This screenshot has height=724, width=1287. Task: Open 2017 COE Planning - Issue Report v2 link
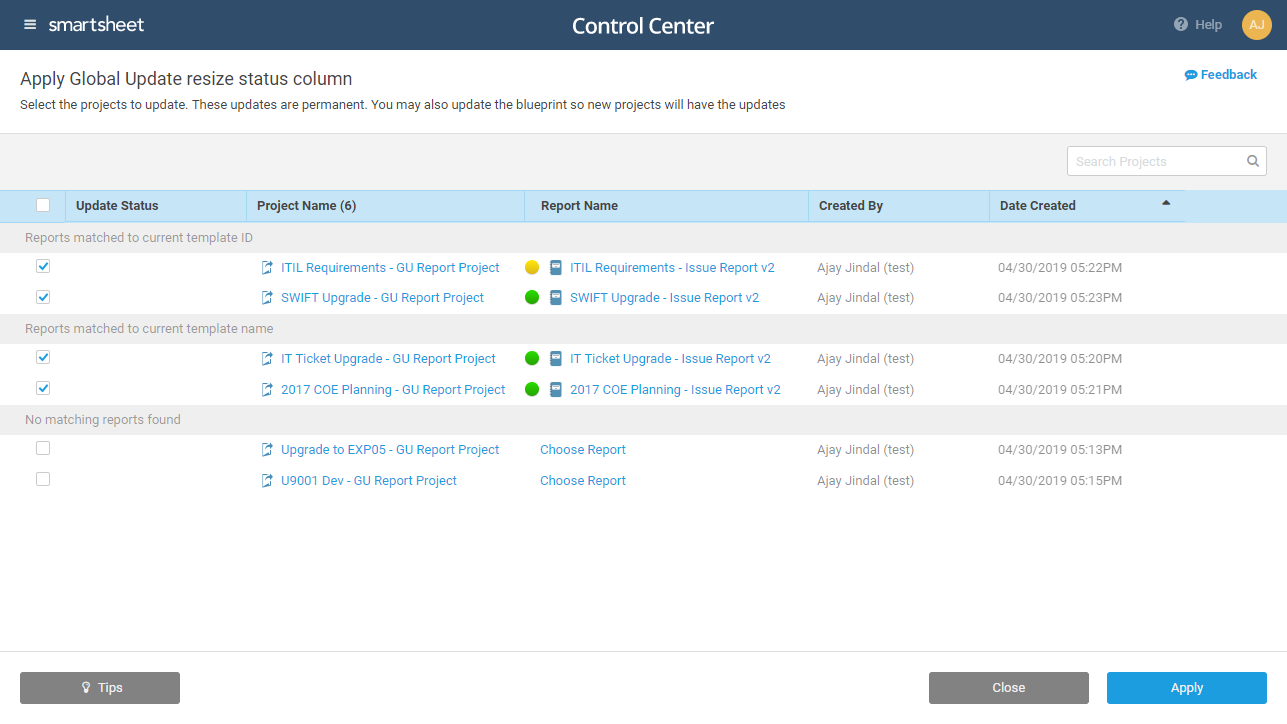click(x=675, y=390)
